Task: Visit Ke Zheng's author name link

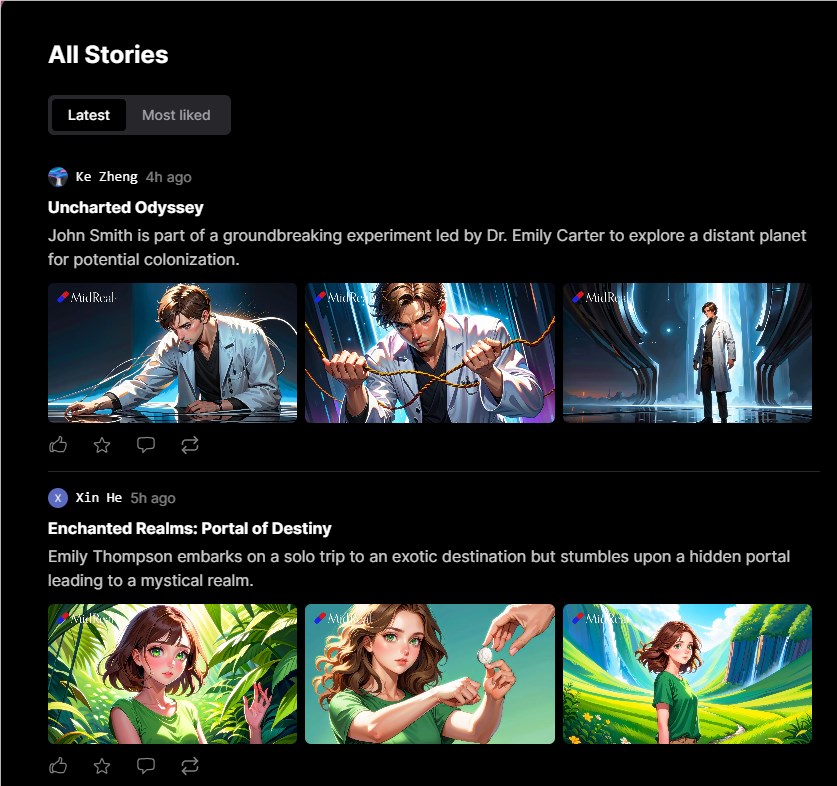Action: 106,177
